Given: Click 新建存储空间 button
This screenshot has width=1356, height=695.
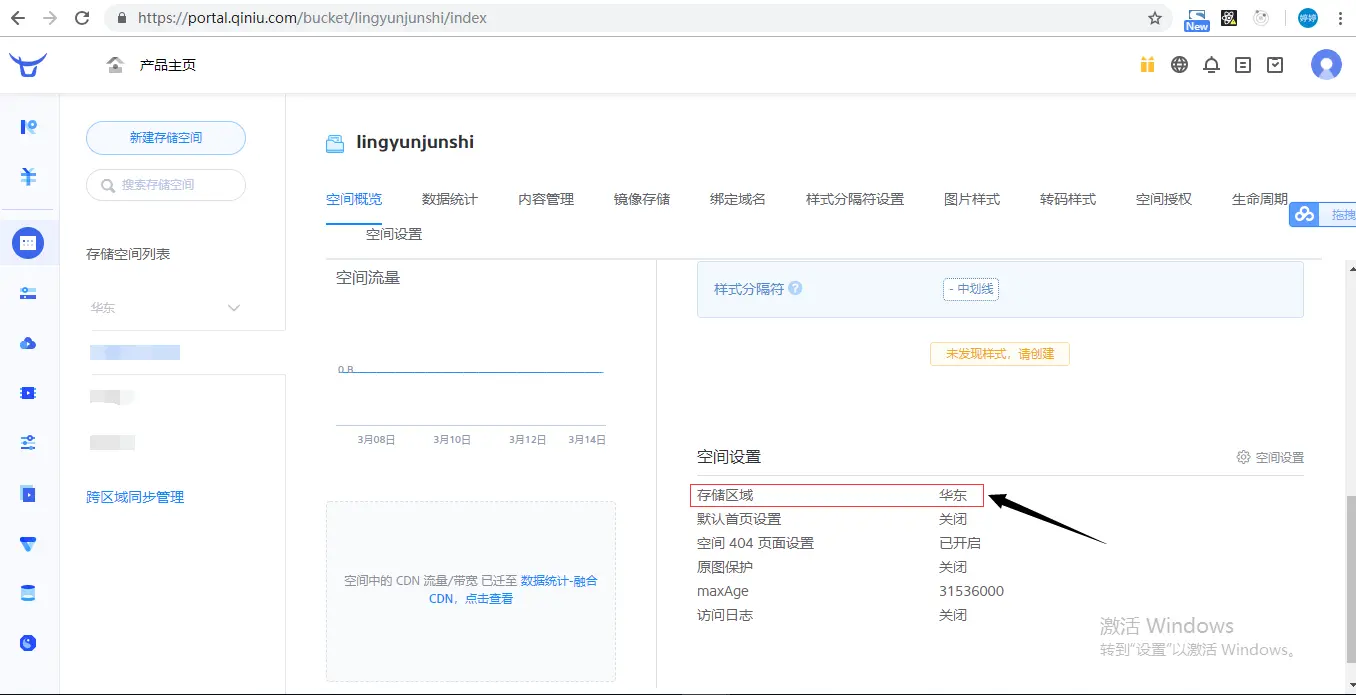Looking at the screenshot, I should [166, 138].
